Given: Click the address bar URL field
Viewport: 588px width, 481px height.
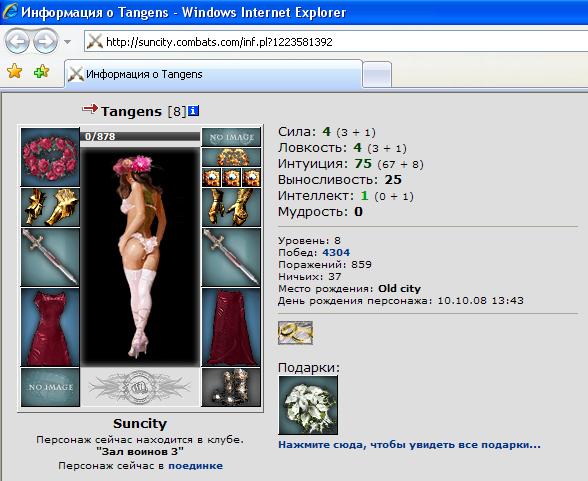Looking at the screenshot, I should 336,41.
